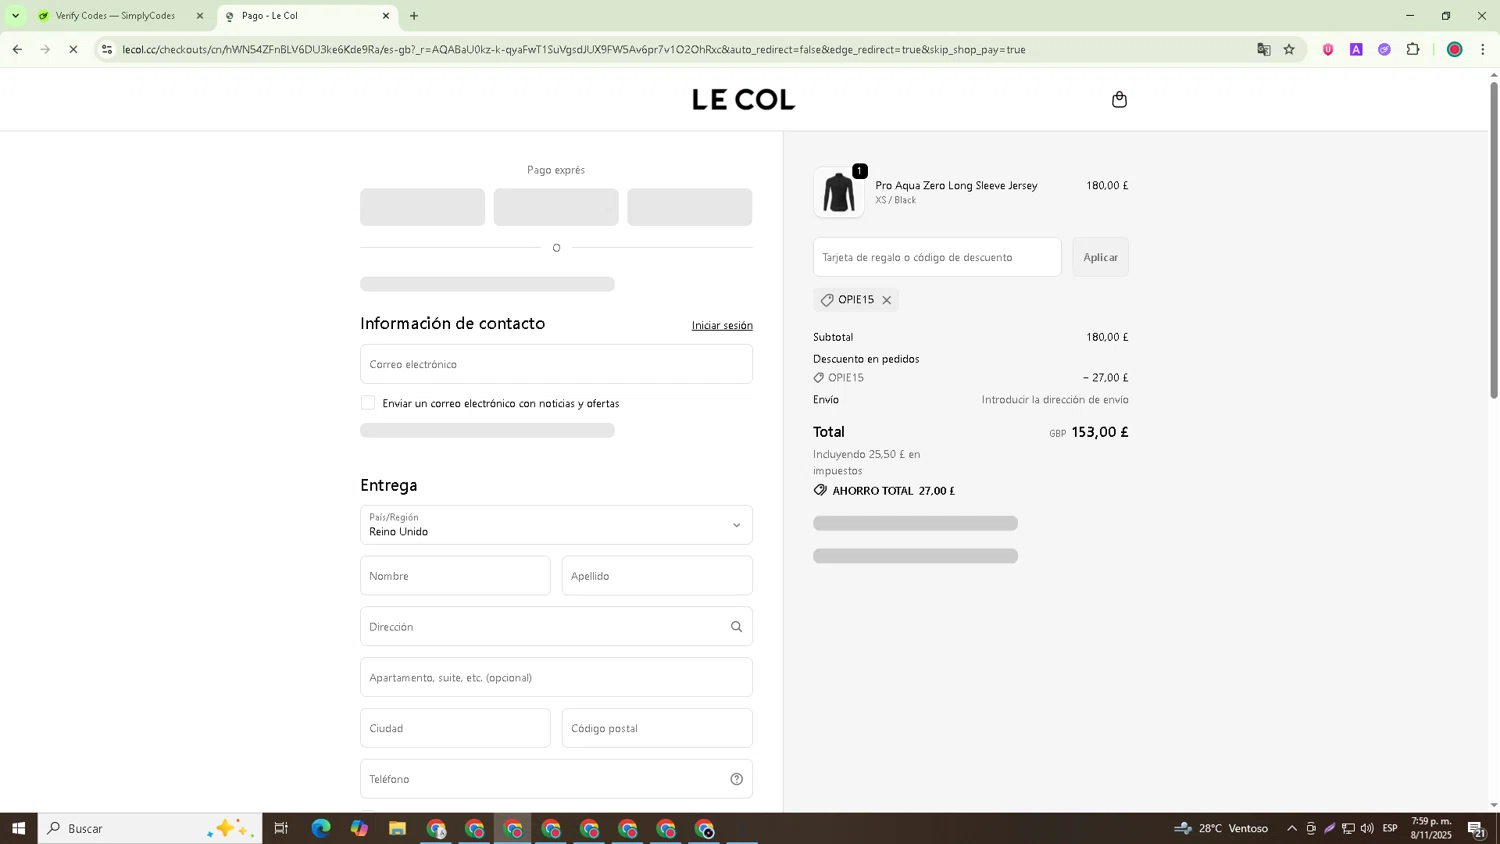Open a new browser tab
This screenshot has width=1500, height=844.
(x=414, y=16)
